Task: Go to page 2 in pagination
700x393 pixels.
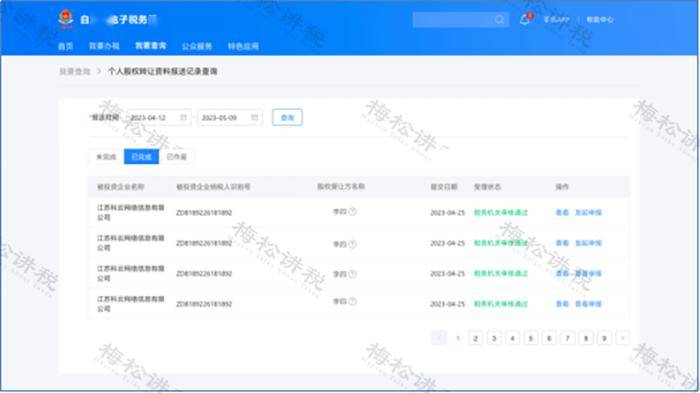Action: (x=476, y=338)
